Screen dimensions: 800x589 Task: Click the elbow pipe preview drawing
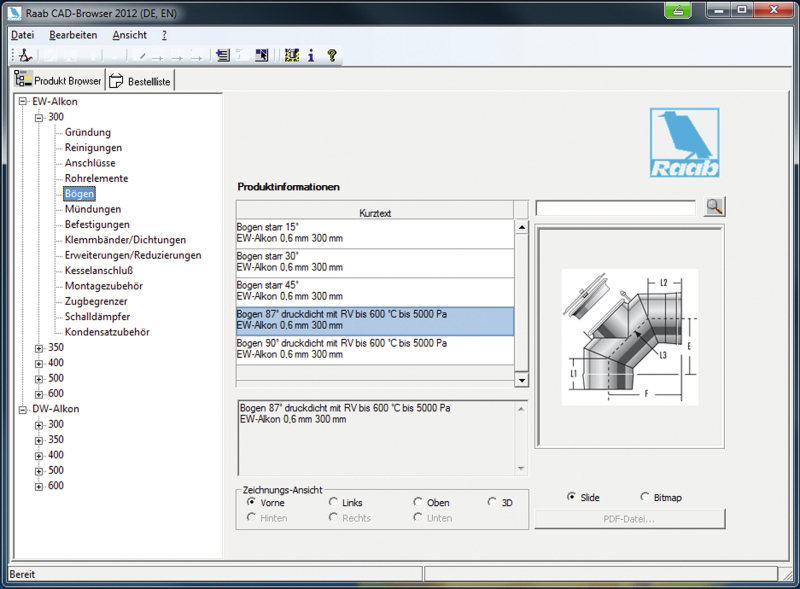click(630, 337)
